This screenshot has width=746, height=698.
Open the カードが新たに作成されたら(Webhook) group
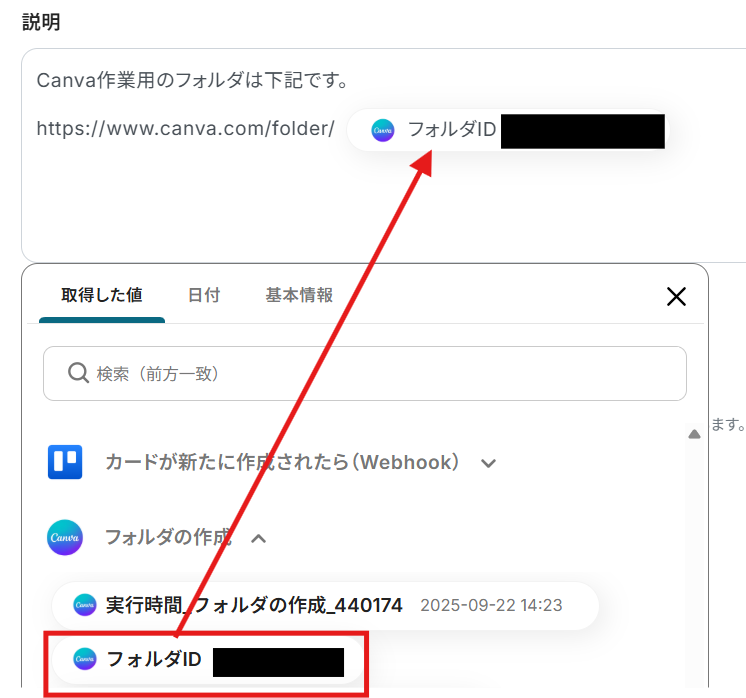282,462
